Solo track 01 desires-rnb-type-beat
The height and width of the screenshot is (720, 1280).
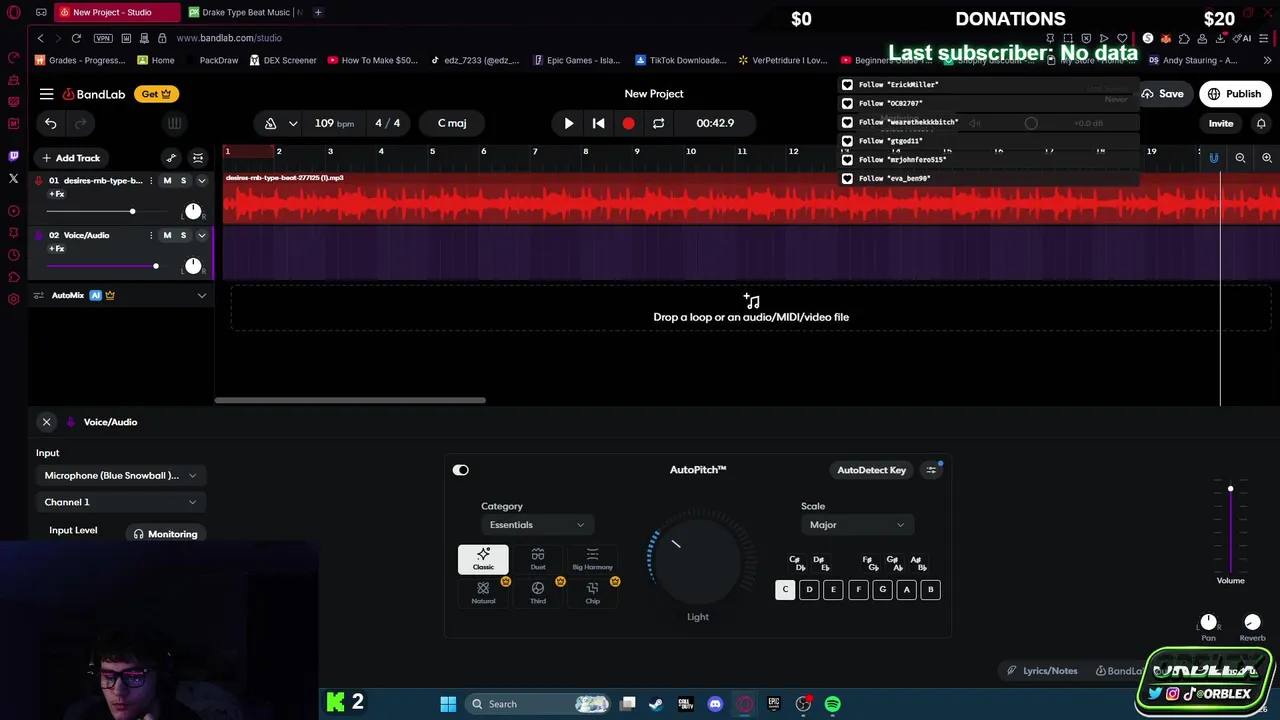pyautogui.click(x=183, y=181)
